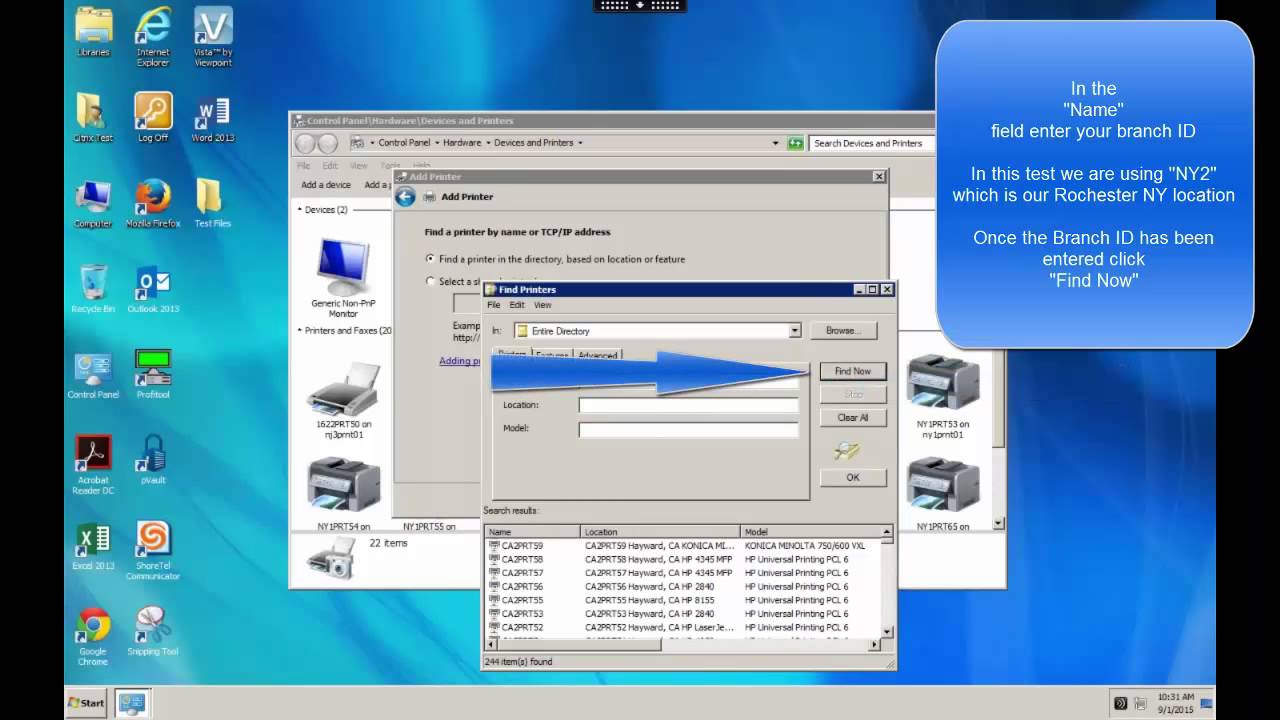This screenshot has width=1280, height=720.
Task: Open the Snipping Tool shortcut
Action: click(x=153, y=631)
